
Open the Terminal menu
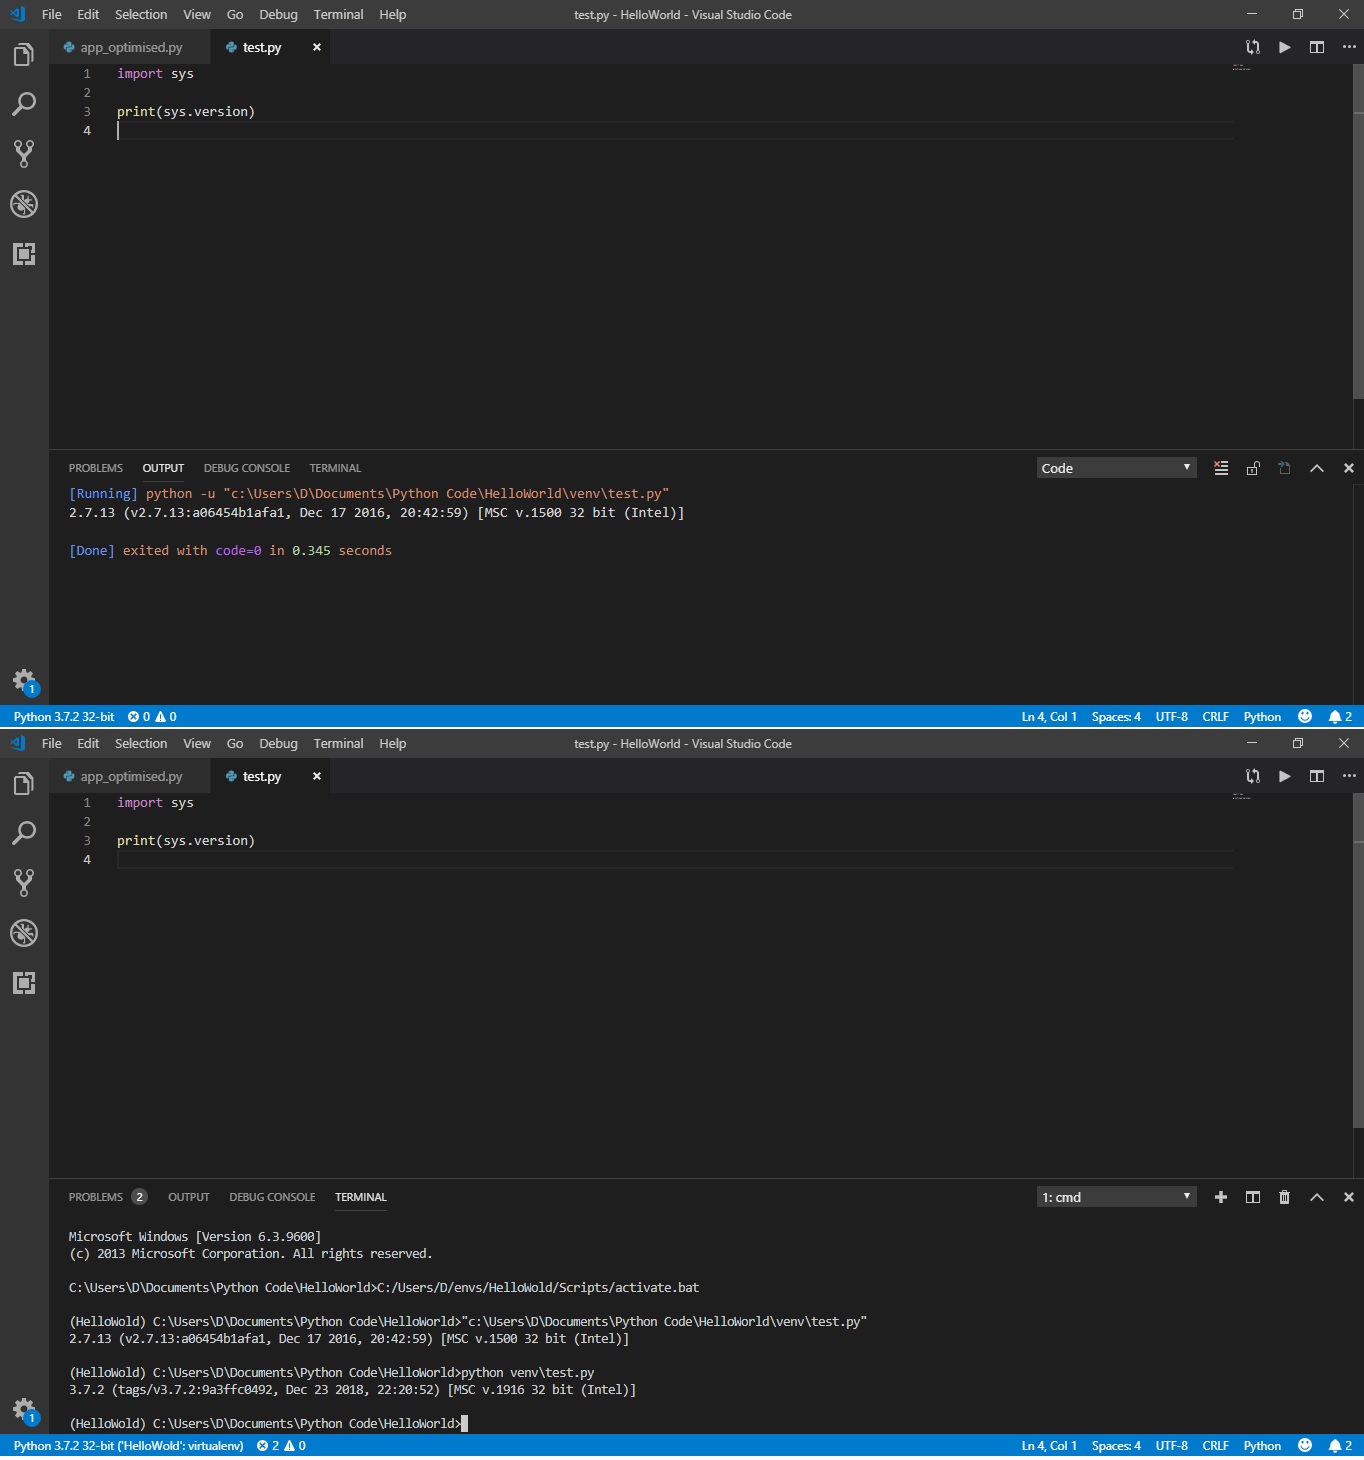(x=338, y=14)
